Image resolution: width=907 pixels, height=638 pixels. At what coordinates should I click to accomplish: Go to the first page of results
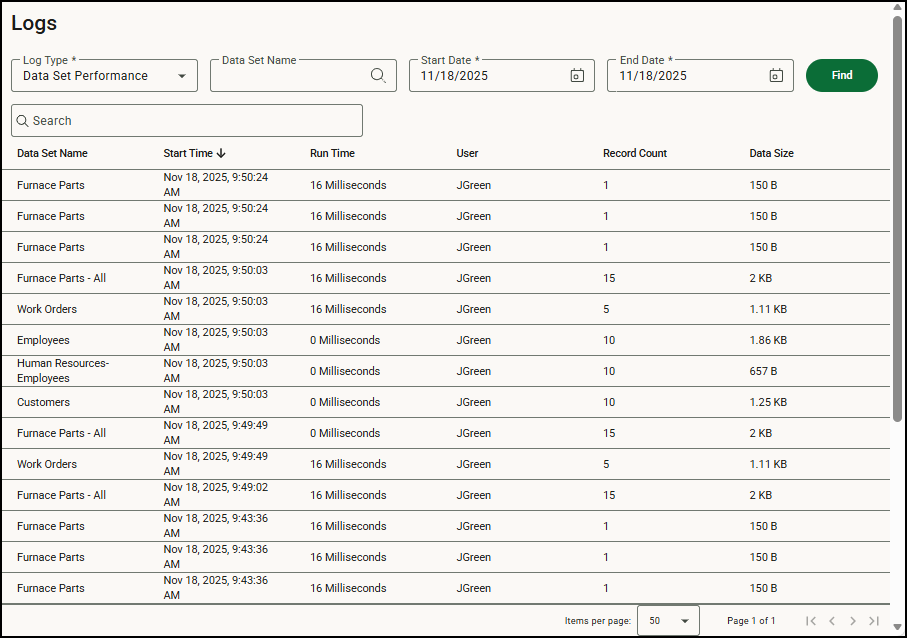[x=811, y=621]
